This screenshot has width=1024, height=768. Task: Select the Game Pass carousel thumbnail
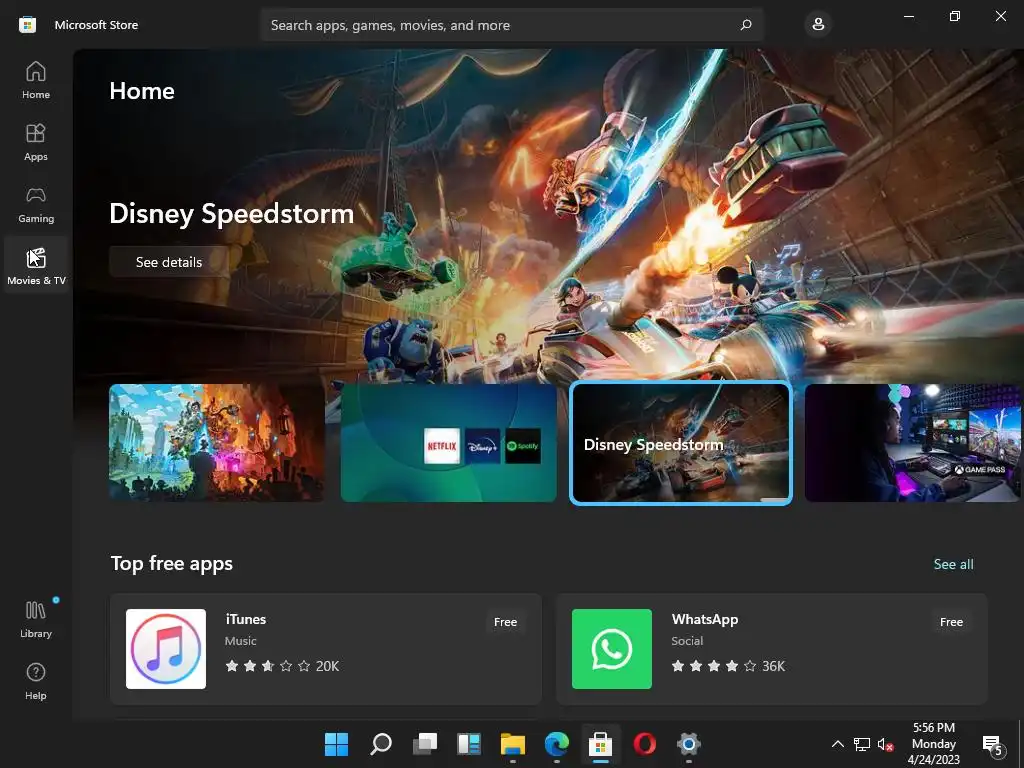click(913, 443)
